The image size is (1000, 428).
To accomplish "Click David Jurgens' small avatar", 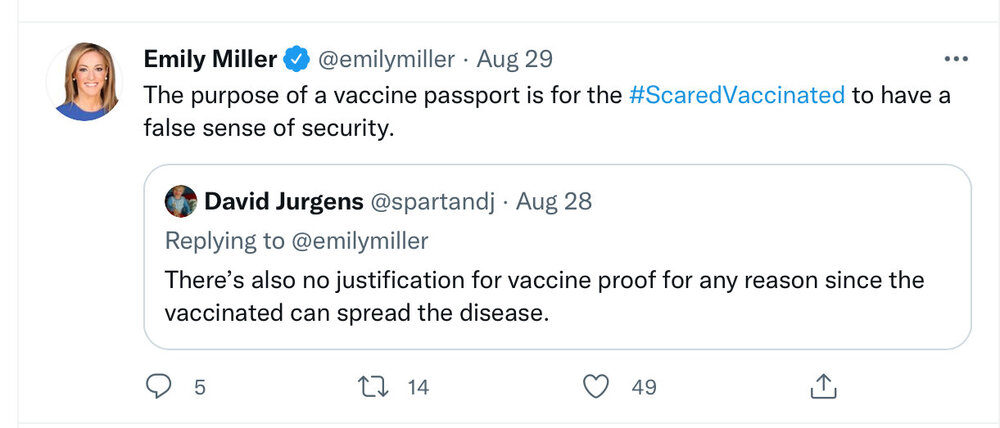I will coord(180,201).
